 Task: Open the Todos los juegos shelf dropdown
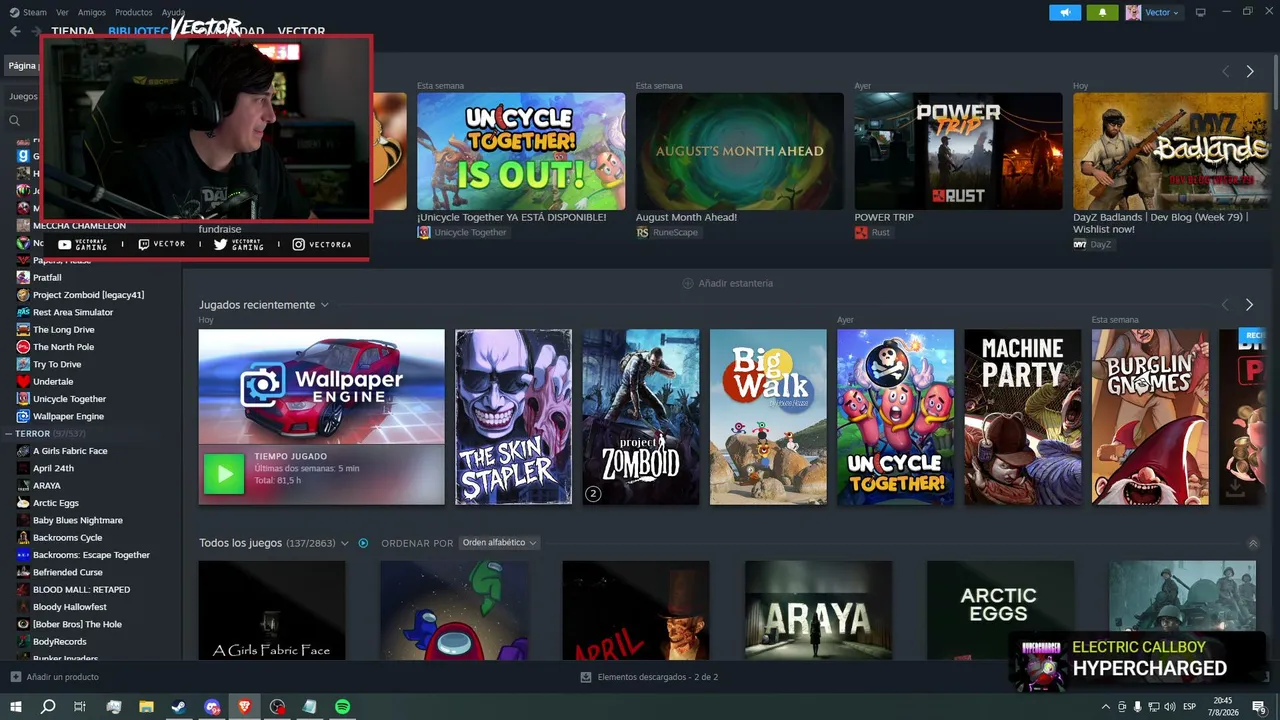coord(344,543)
